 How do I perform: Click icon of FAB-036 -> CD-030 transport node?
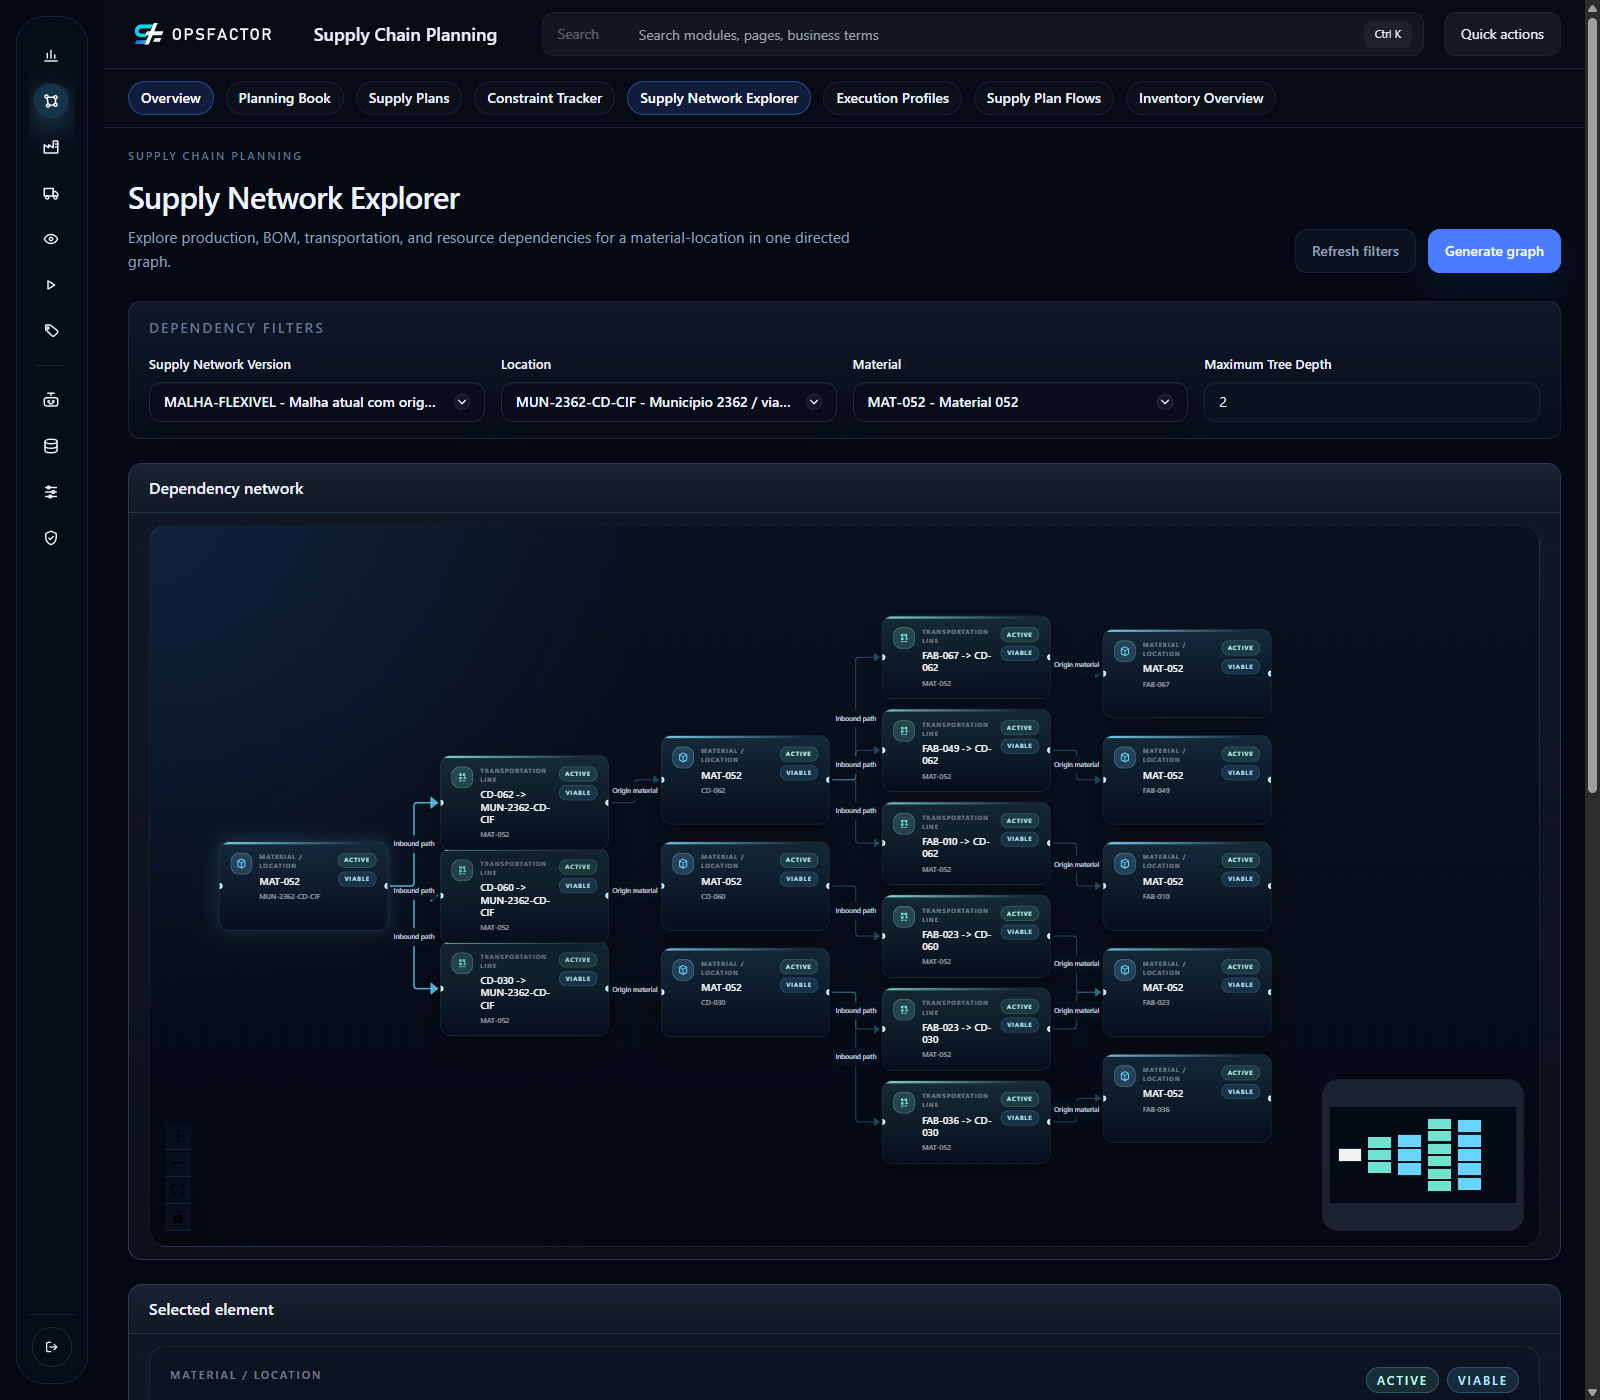pos(904,1102)
